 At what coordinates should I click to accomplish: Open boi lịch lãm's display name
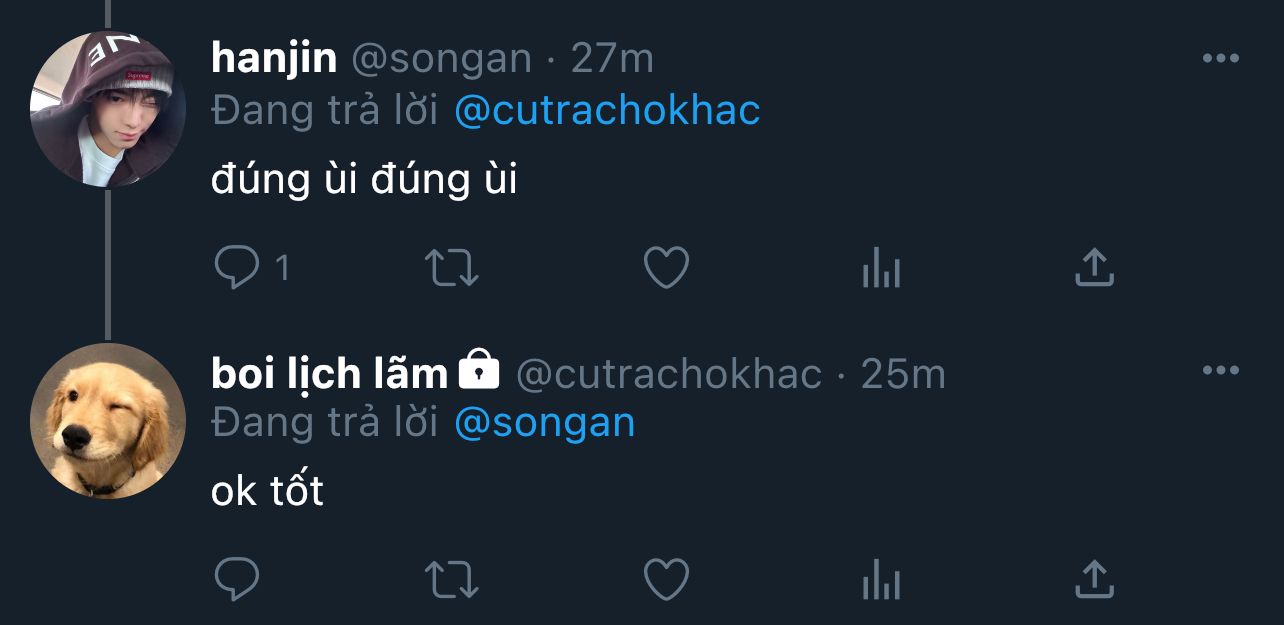(329, 374)
